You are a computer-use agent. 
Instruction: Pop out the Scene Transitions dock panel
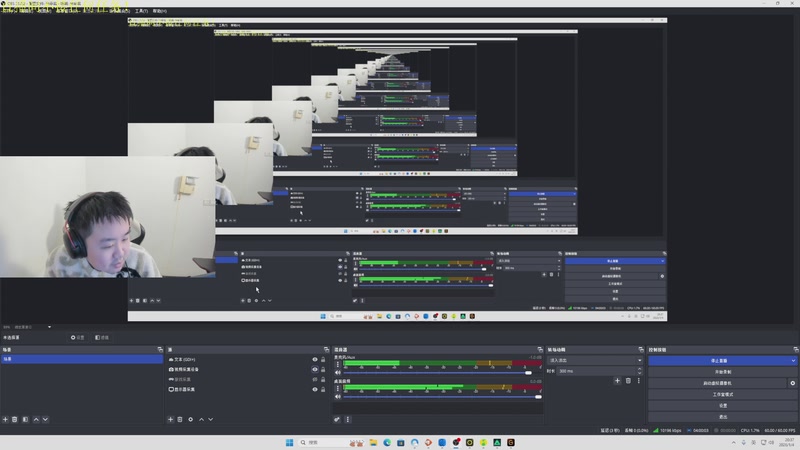tap(641, 349)
